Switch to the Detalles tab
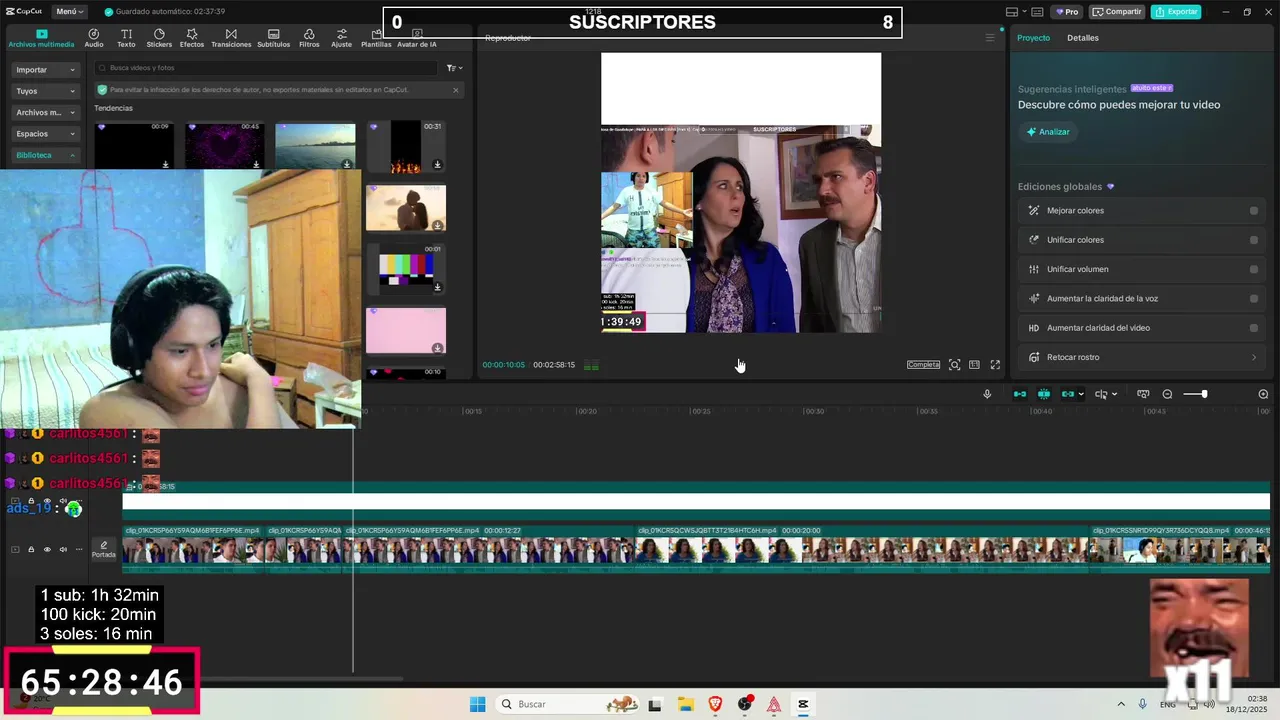 pyautogui.click(x=1083, y=38)
